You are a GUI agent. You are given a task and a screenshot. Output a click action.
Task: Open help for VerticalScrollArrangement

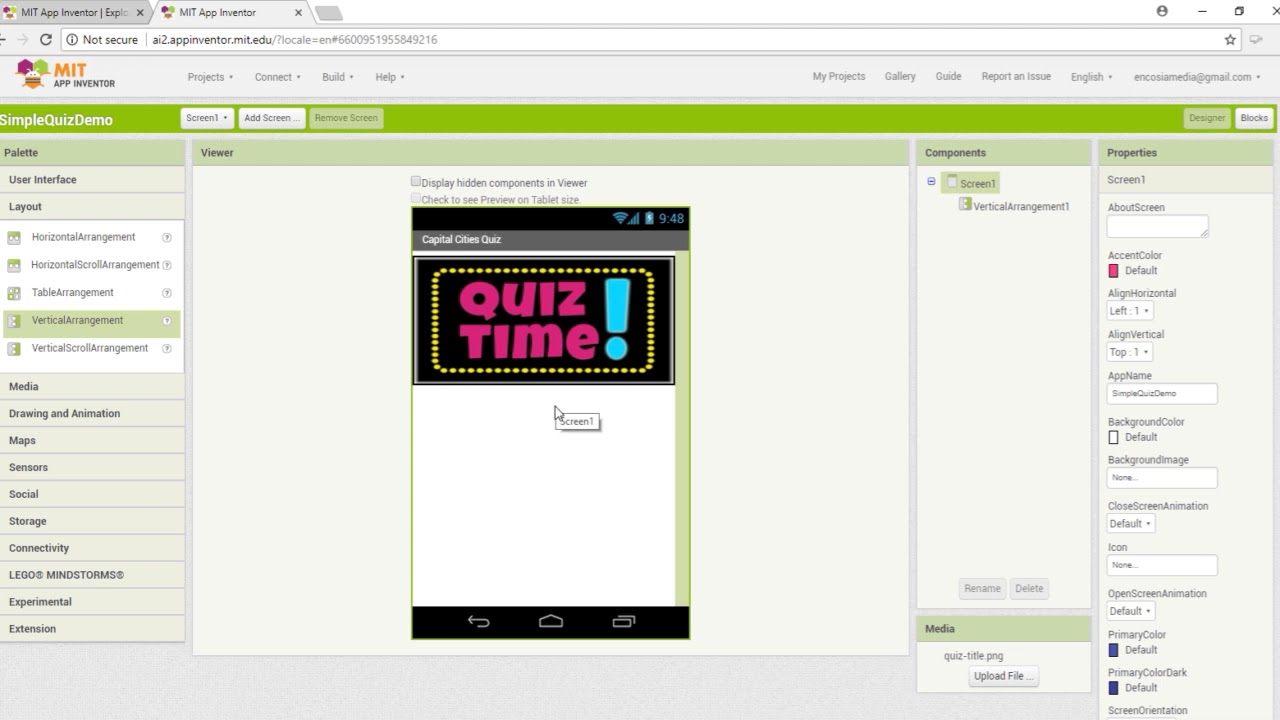[167, 349]
